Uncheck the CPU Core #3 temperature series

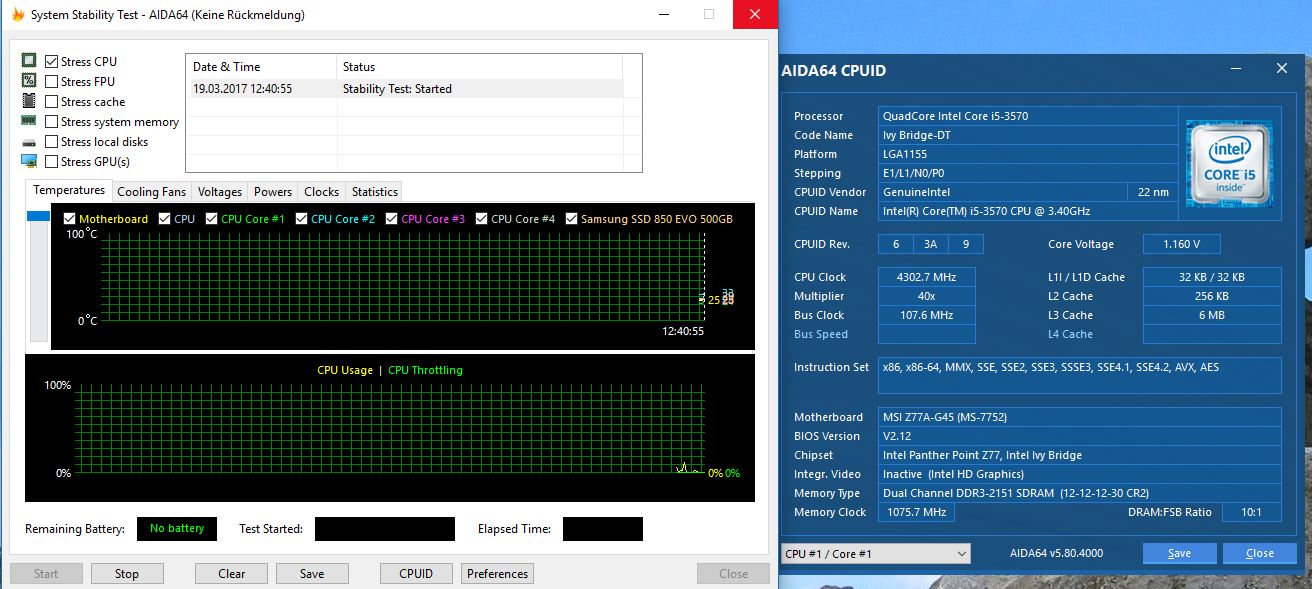(391, 219)
